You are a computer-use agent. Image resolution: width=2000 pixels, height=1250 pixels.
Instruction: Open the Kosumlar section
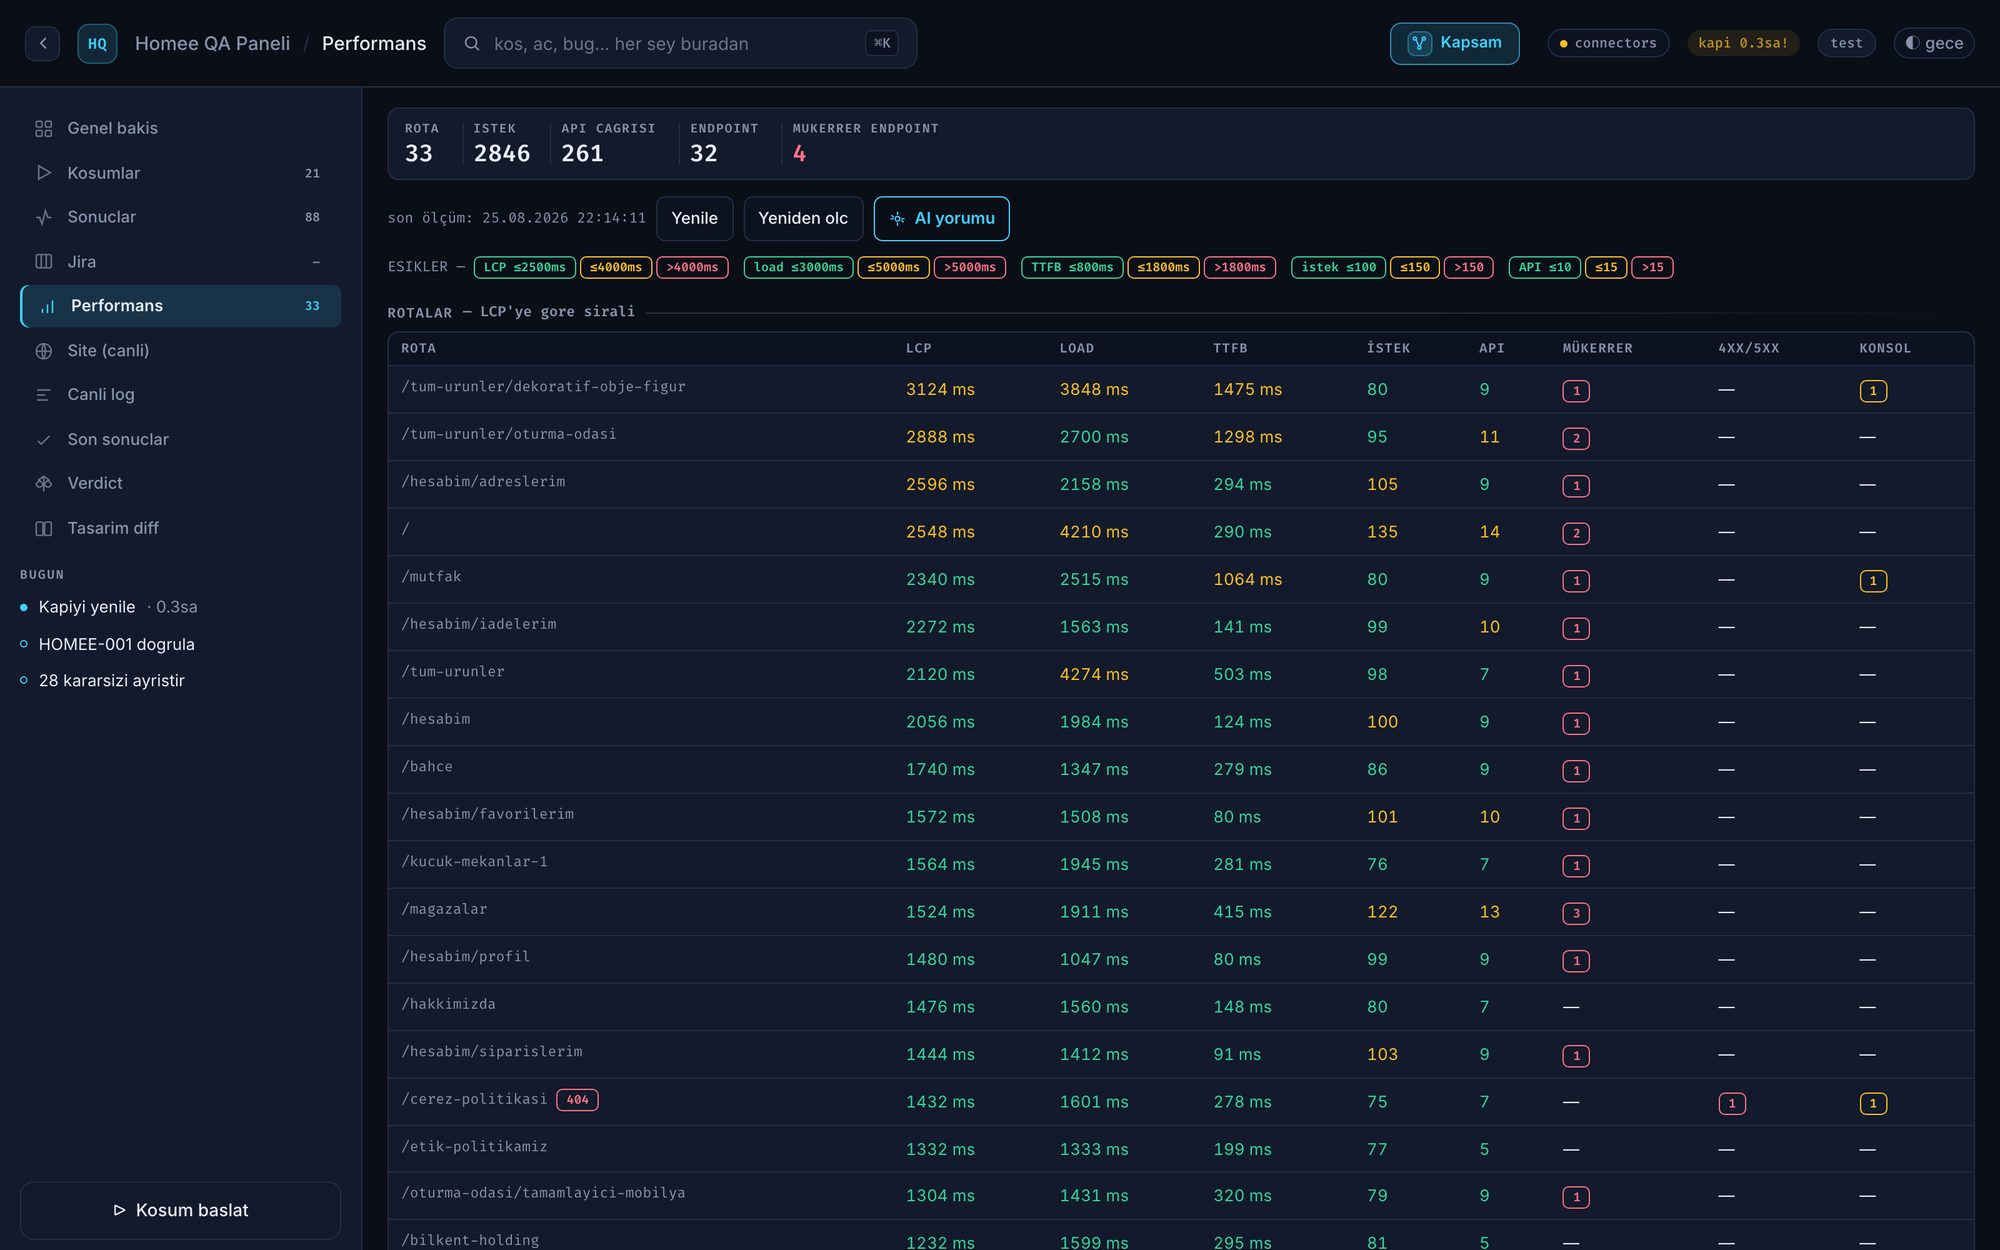point(180,173)
